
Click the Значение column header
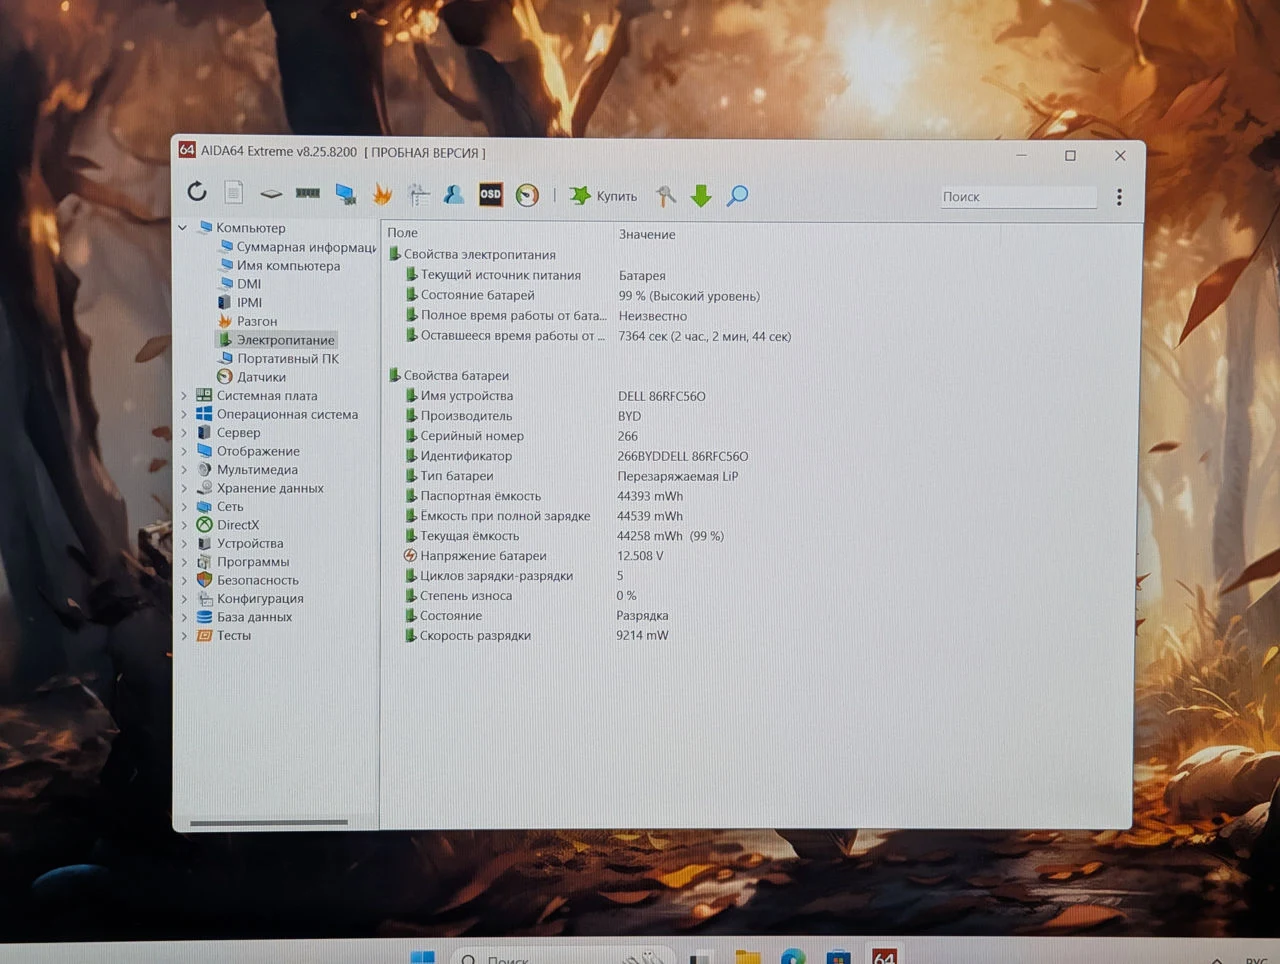point(647,234)
